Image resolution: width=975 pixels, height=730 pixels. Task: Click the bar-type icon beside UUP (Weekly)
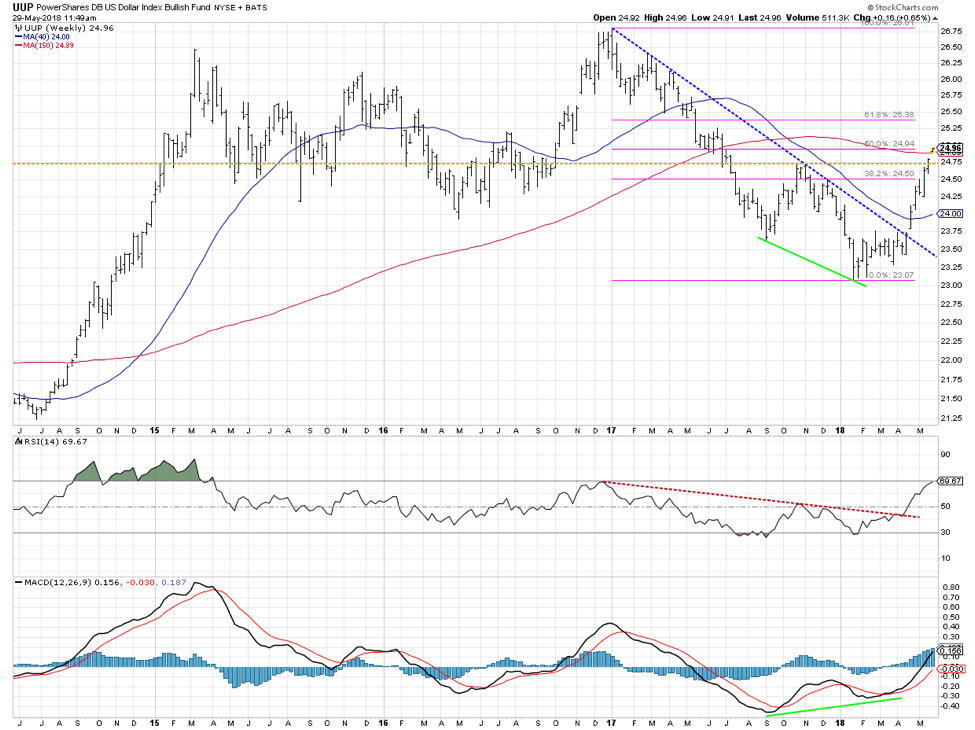coord(19,29)
